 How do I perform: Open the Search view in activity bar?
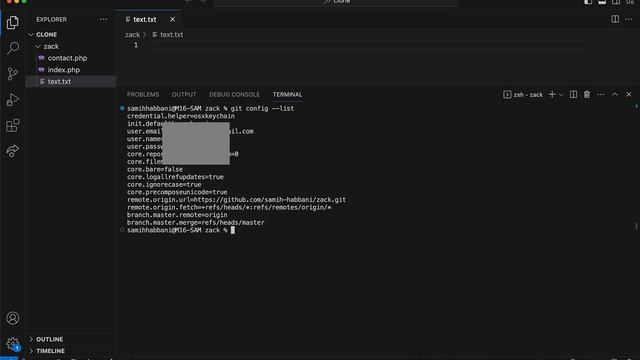point(13,48)
